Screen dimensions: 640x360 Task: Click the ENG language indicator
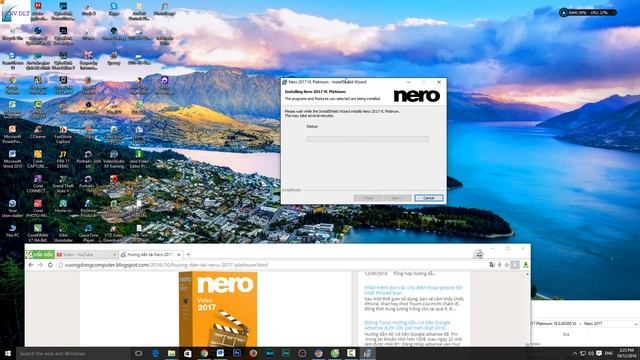tap(609, 353)
